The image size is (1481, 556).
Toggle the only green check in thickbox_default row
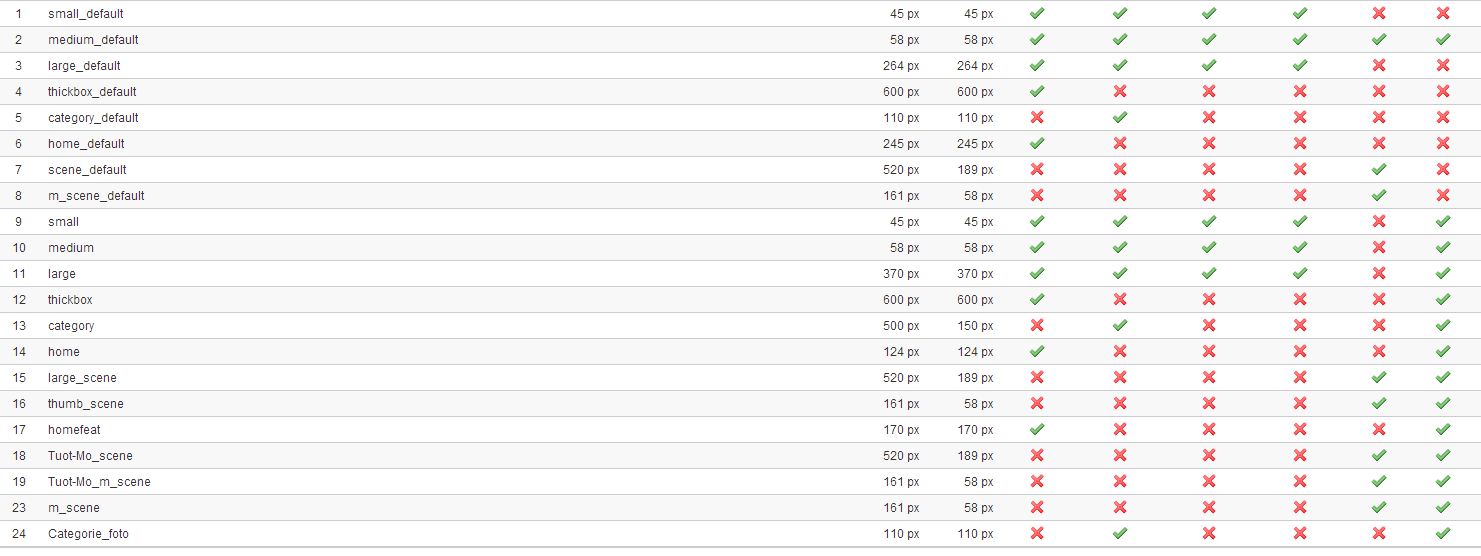pos(1037,91)
